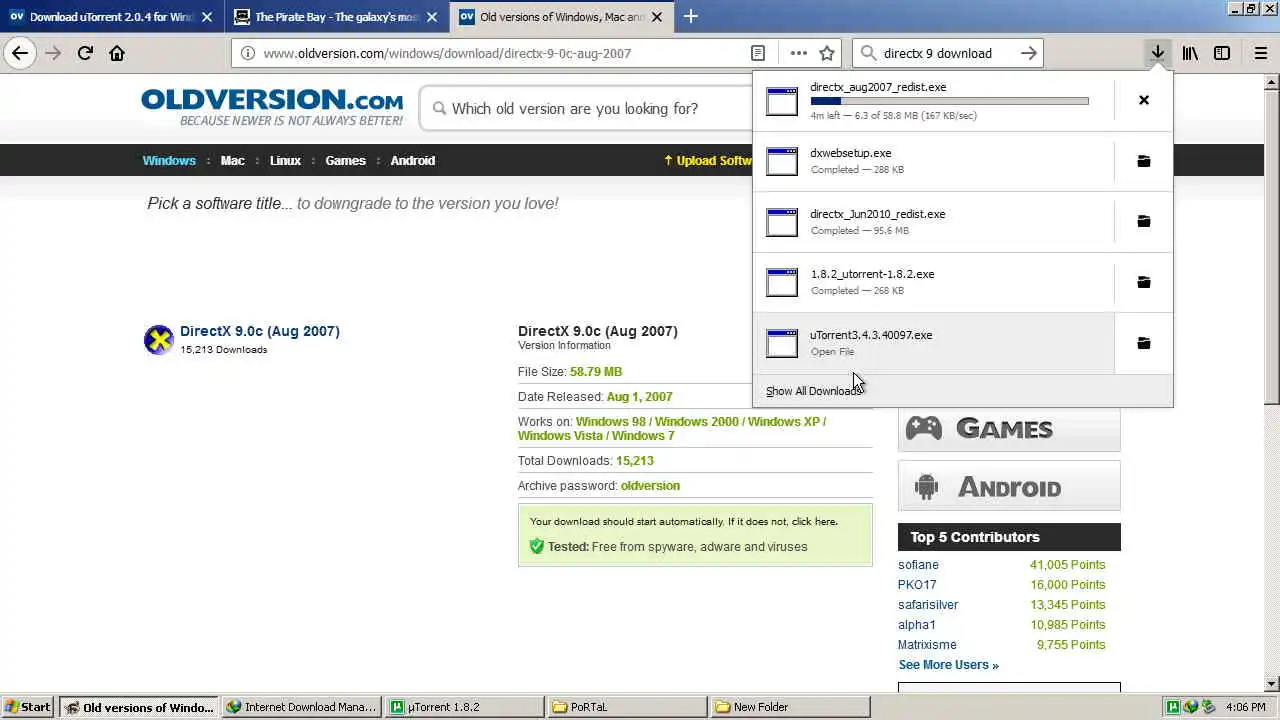Open a new tab with the plus button
Viewport: 1280px width, 720px height.
(x=690, y=16)
